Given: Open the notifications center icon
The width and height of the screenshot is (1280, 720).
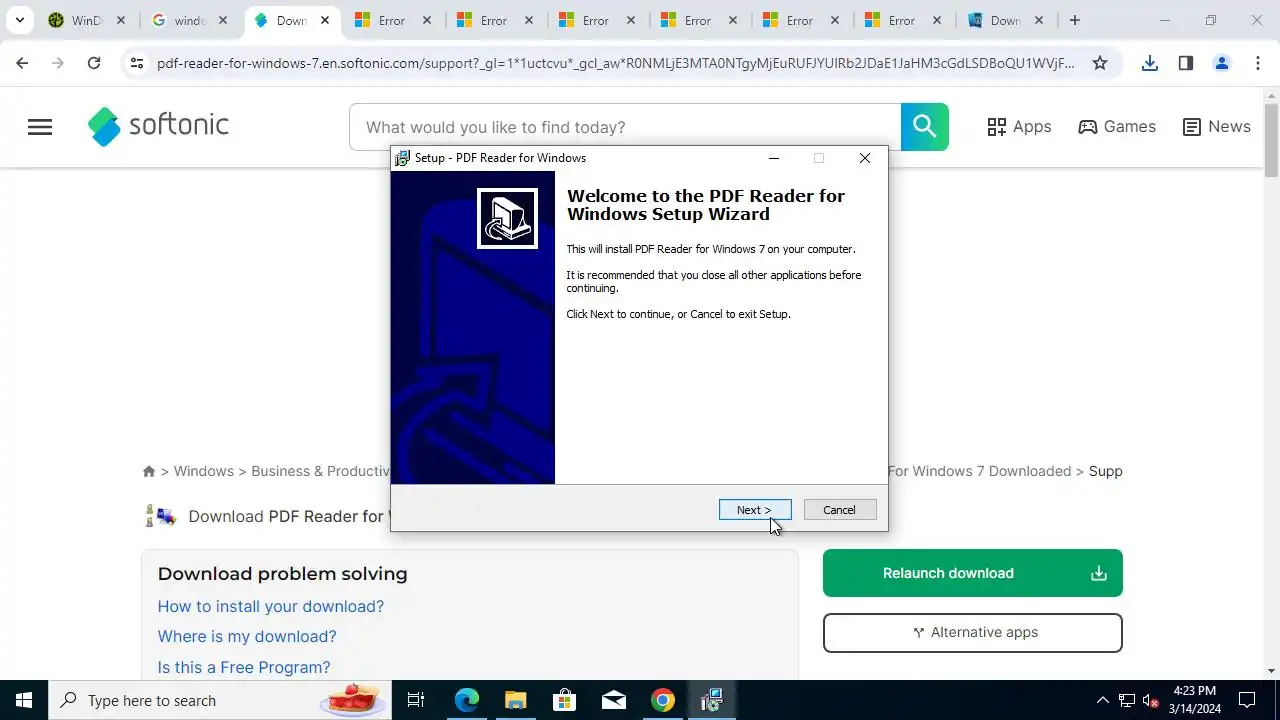Looking at the screenshot, I should coord(1247,700).
